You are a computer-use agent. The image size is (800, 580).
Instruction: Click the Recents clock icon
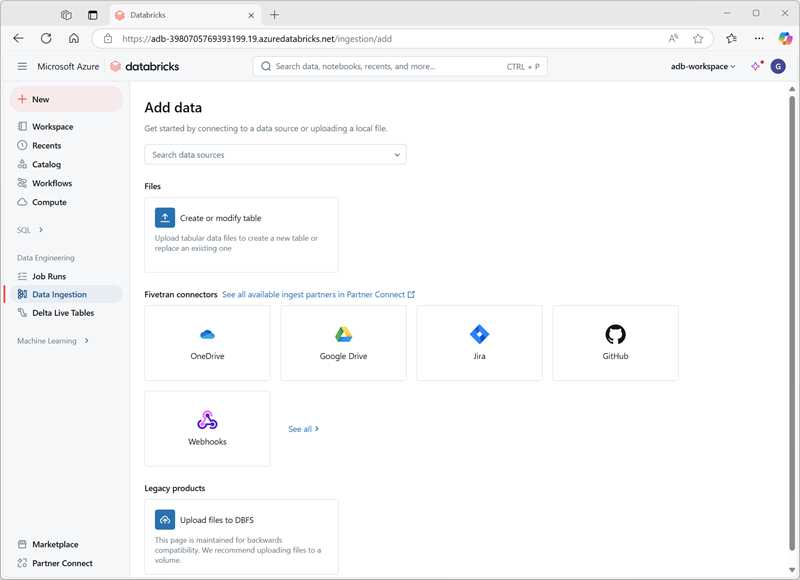[22, 145]
